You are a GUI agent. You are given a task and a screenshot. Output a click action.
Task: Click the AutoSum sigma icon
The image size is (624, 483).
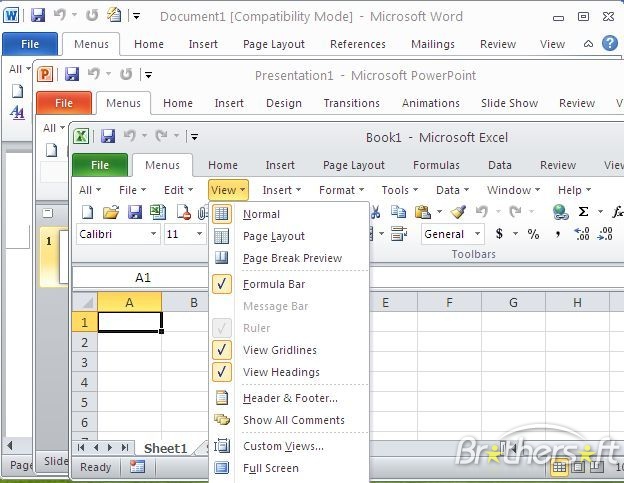(x=583, y=212)
